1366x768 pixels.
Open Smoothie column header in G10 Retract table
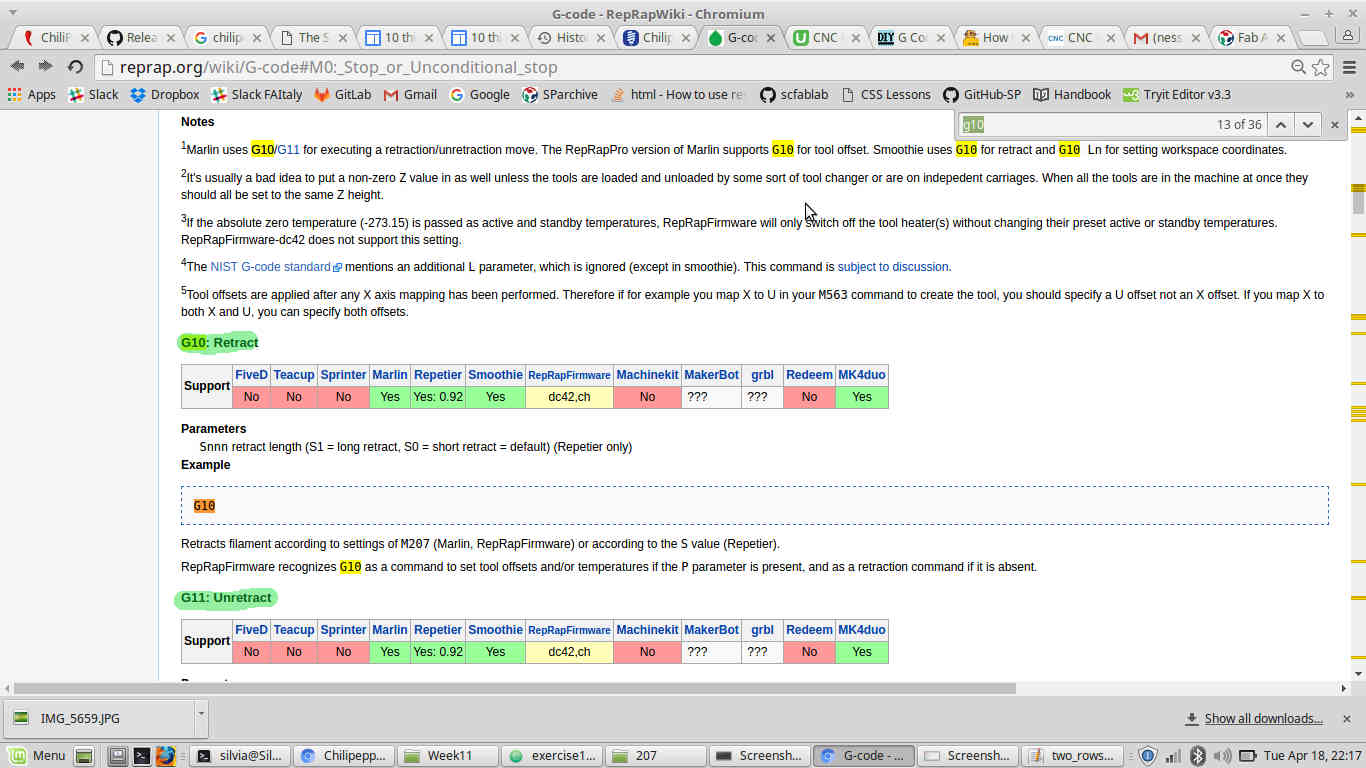point(495,375)
